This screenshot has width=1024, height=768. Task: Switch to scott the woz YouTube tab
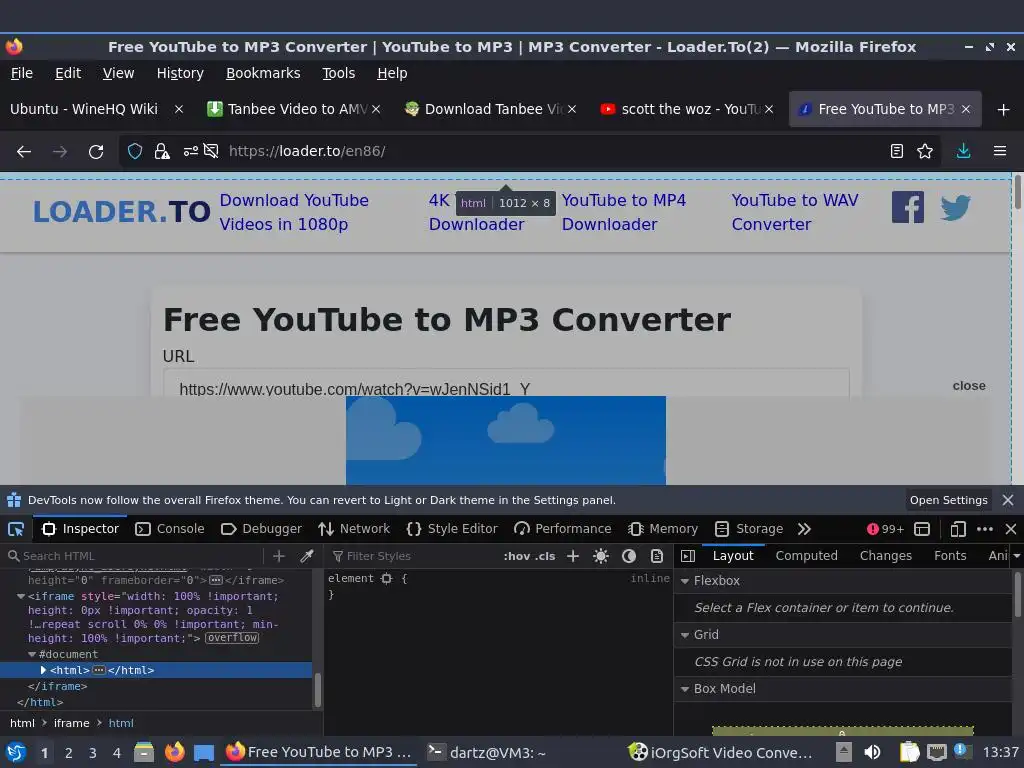pyautogui.click(x=686, y=109)
